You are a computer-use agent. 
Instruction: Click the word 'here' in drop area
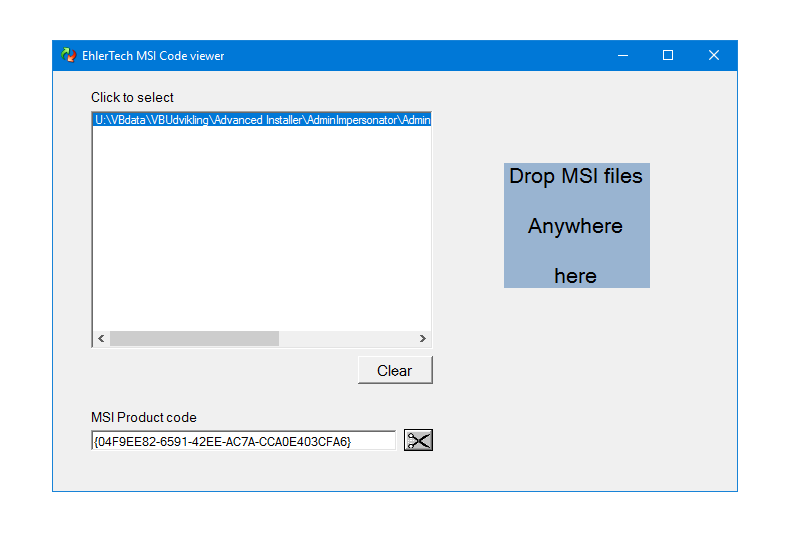pyautogui.click(x=575, y=276)
